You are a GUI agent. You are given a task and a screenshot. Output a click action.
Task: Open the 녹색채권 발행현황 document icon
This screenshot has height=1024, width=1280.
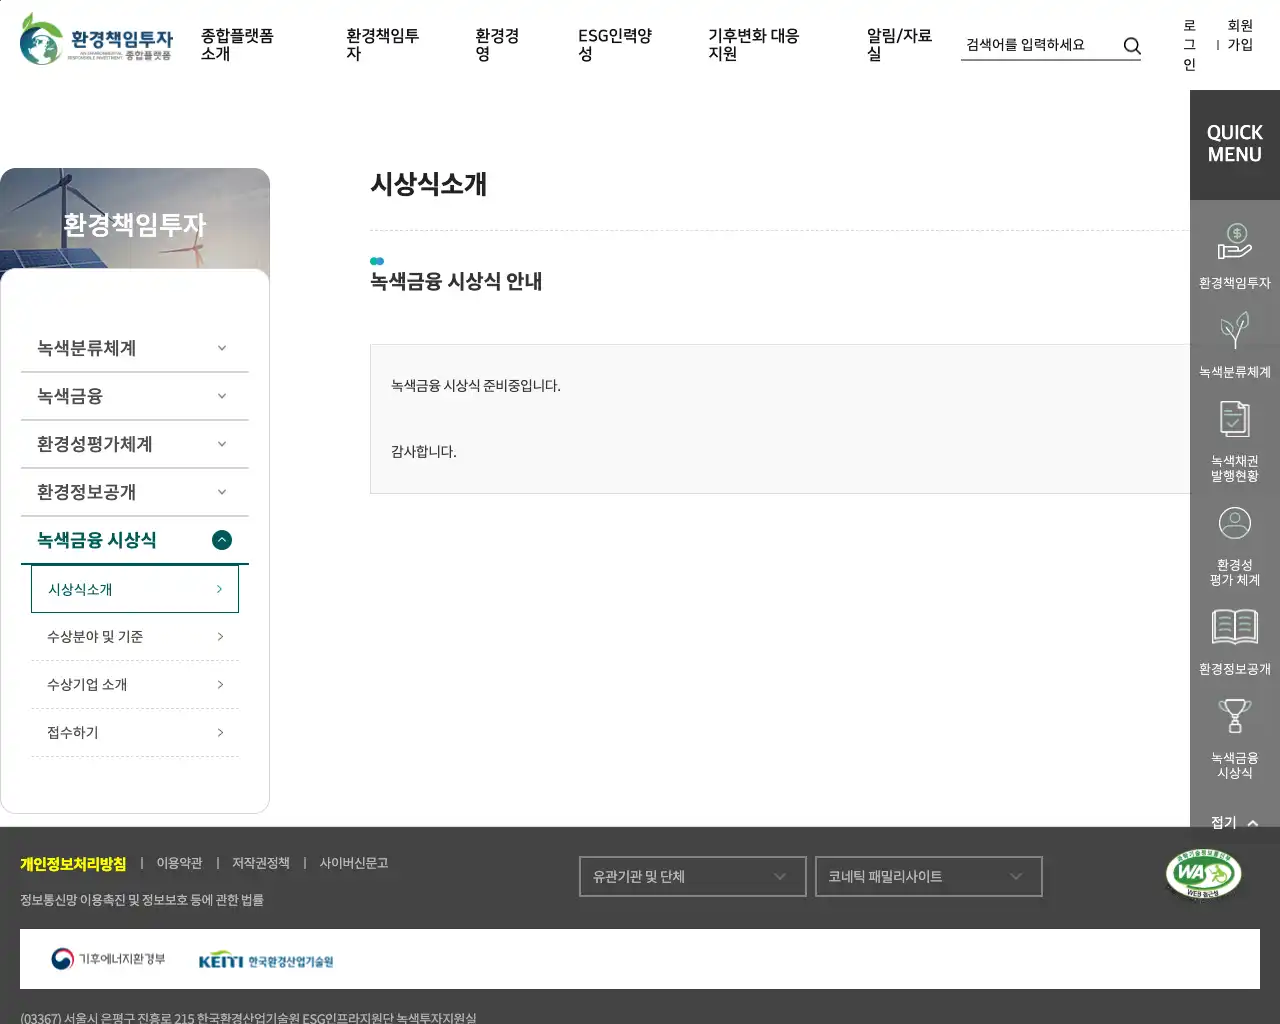tap(1235, 420)
